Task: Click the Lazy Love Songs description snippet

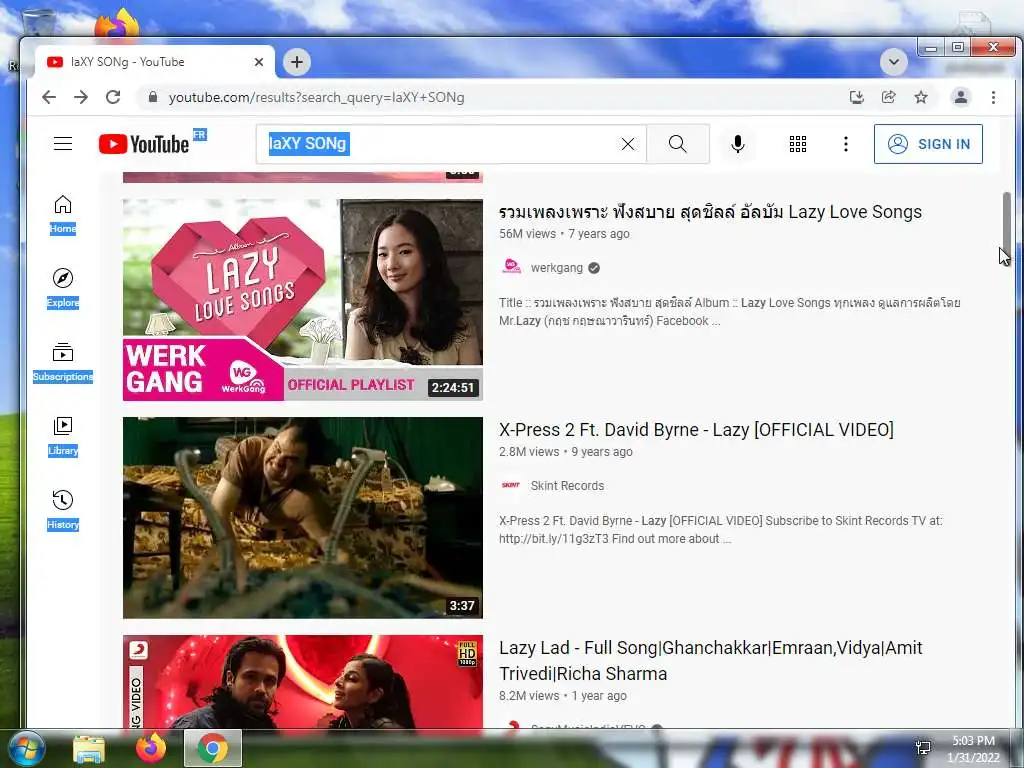Action: 729,312
